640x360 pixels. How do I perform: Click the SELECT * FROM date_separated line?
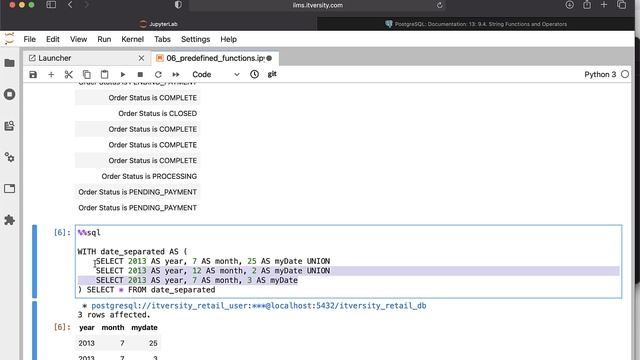(x=147, y=290)
